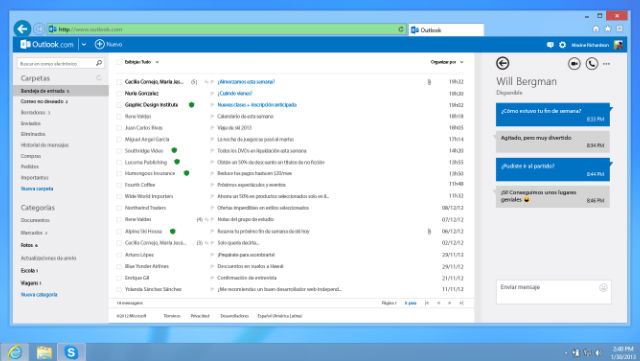Click the search magnifier icon
Viewport: 640px width, 361px height.
coord(99,63)
